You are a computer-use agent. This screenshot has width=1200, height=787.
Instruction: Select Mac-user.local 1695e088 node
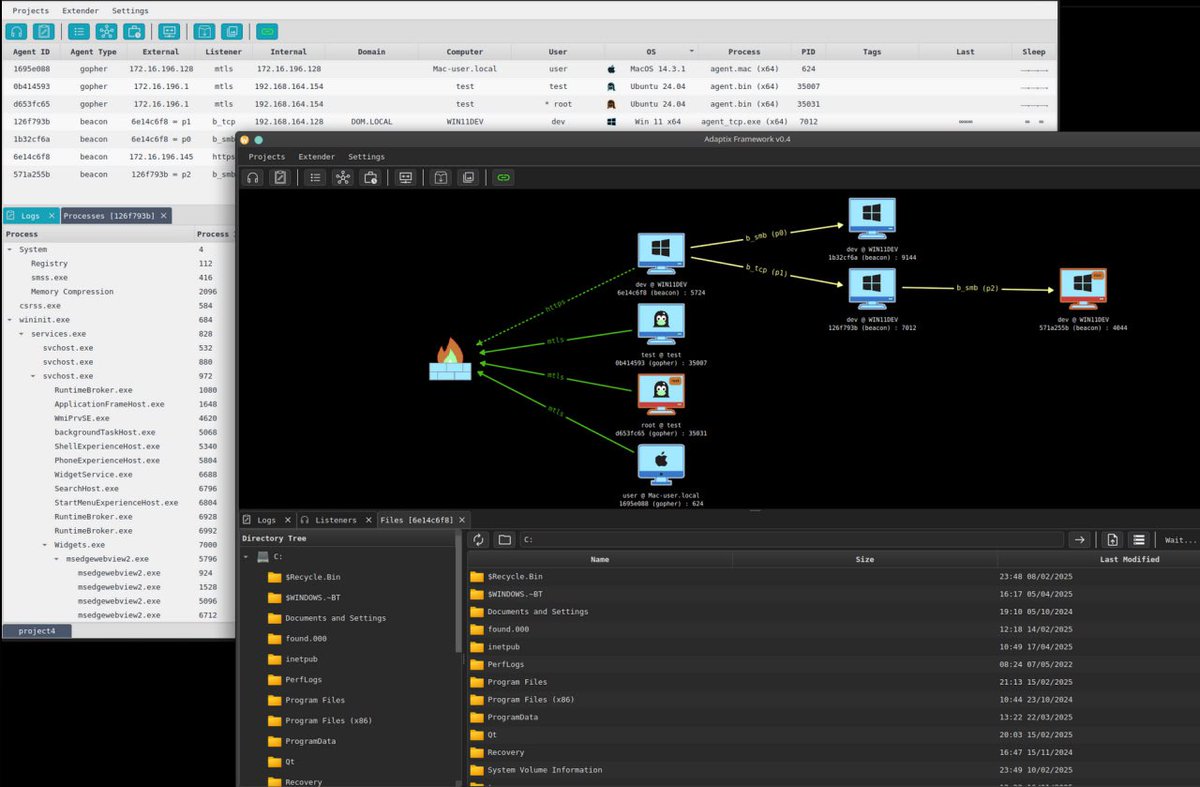(661, 465)
